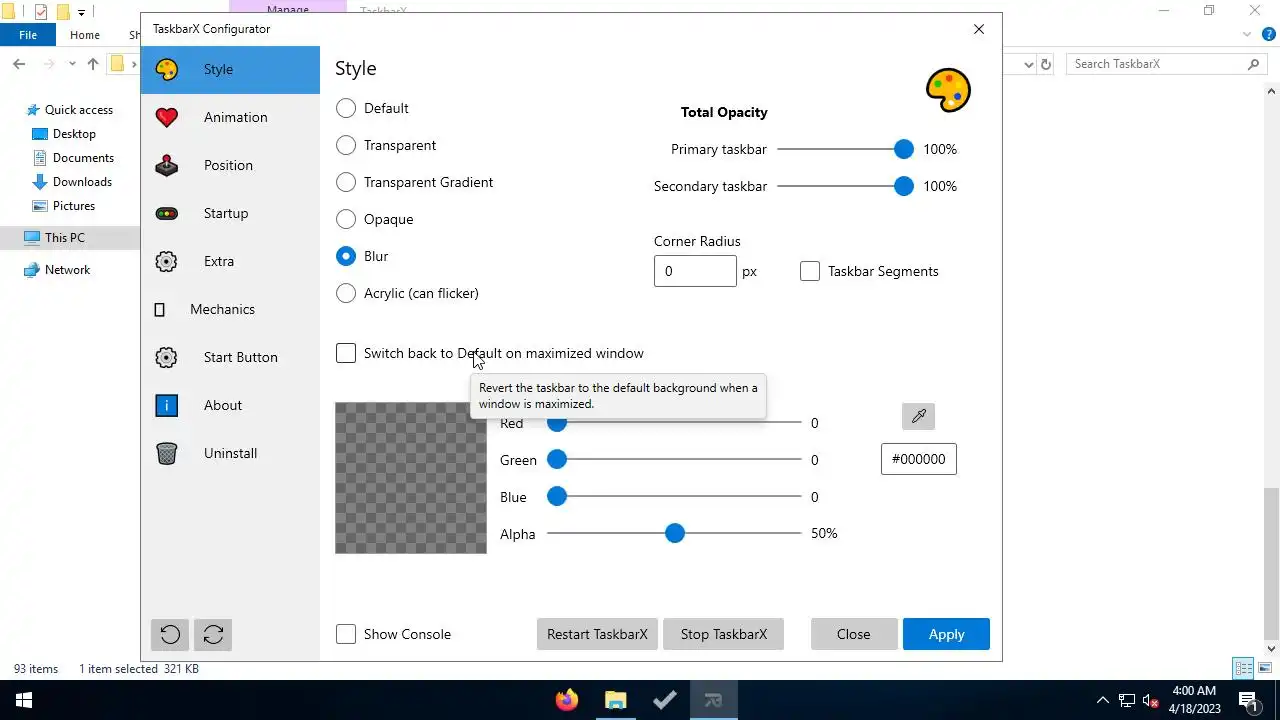The image size is (1280, 720).
Task: Click the paint palette icon at top right
Action: coord(948,90)
